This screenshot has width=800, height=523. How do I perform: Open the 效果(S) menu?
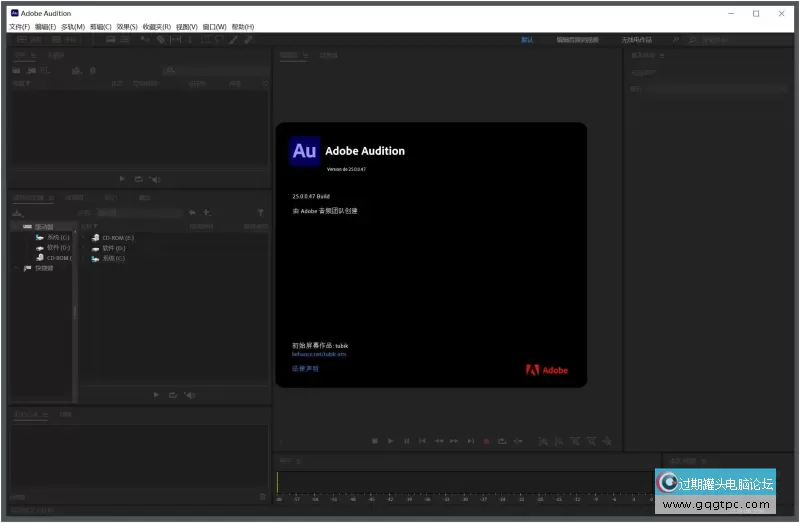(x=127, y=27)
